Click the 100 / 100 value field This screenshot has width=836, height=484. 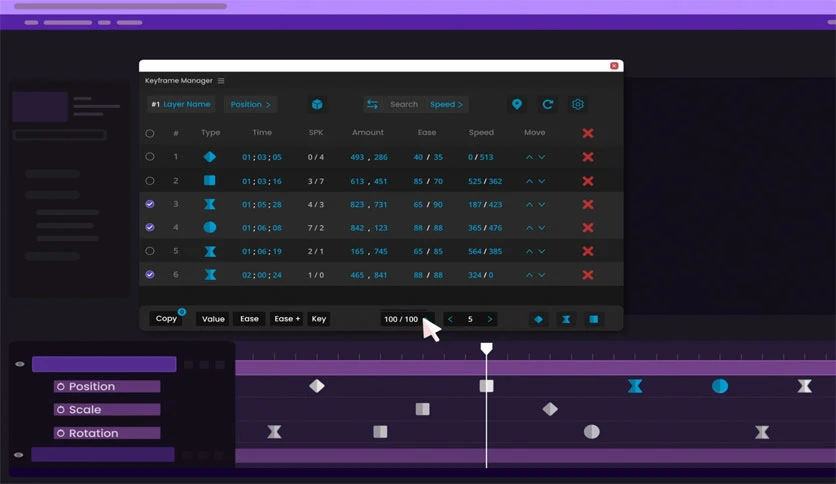[x=401, y=319]
